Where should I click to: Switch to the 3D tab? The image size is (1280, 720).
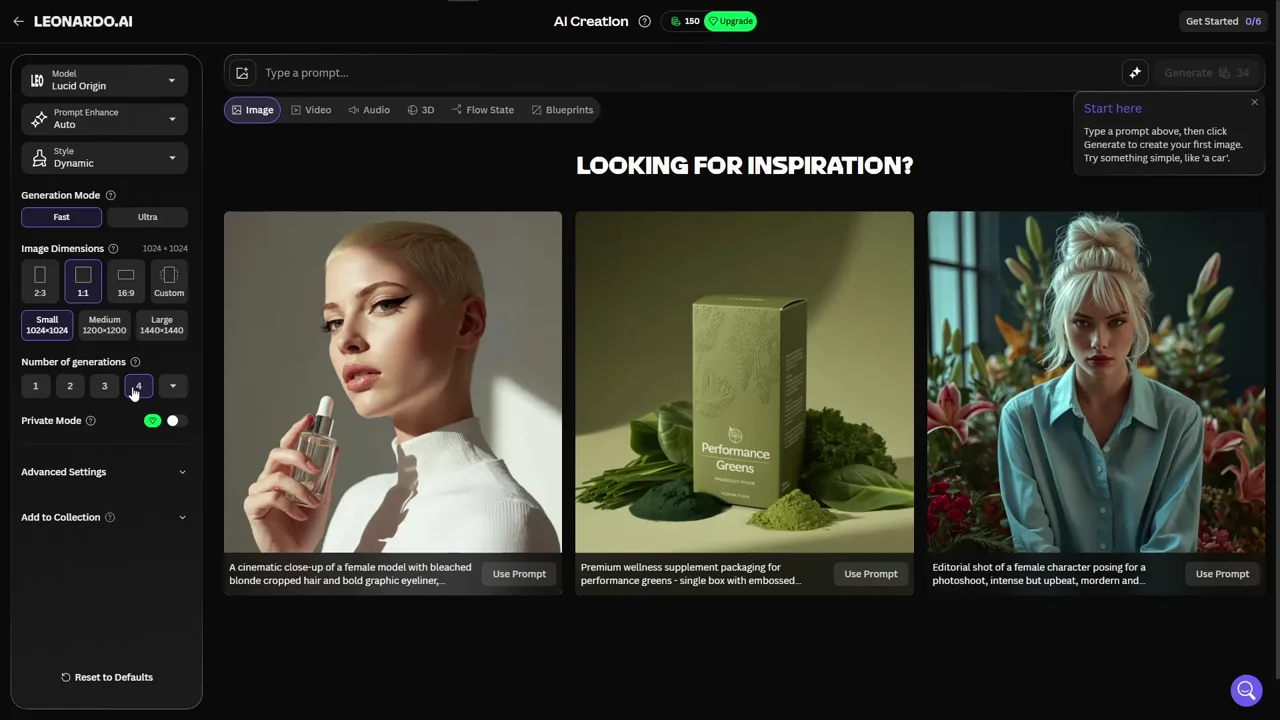[421, 110]
